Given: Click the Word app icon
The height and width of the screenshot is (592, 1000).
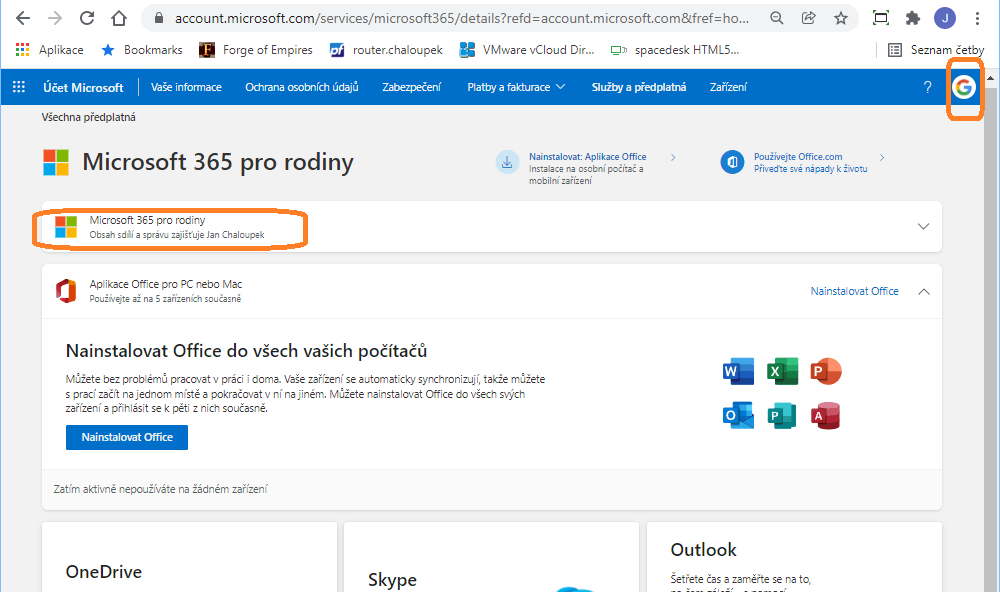Looking at the screenshot, I should 739,371.
